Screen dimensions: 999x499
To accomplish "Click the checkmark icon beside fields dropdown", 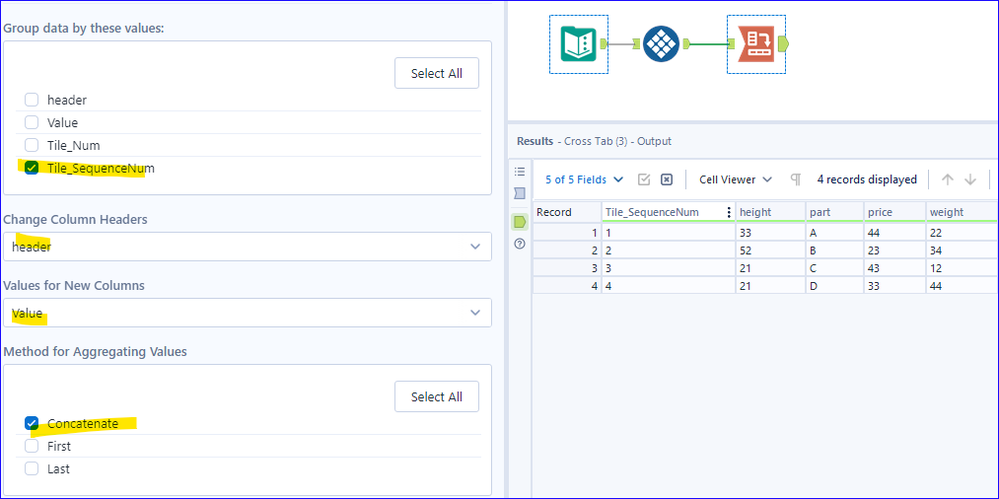I will click(643, 180).
